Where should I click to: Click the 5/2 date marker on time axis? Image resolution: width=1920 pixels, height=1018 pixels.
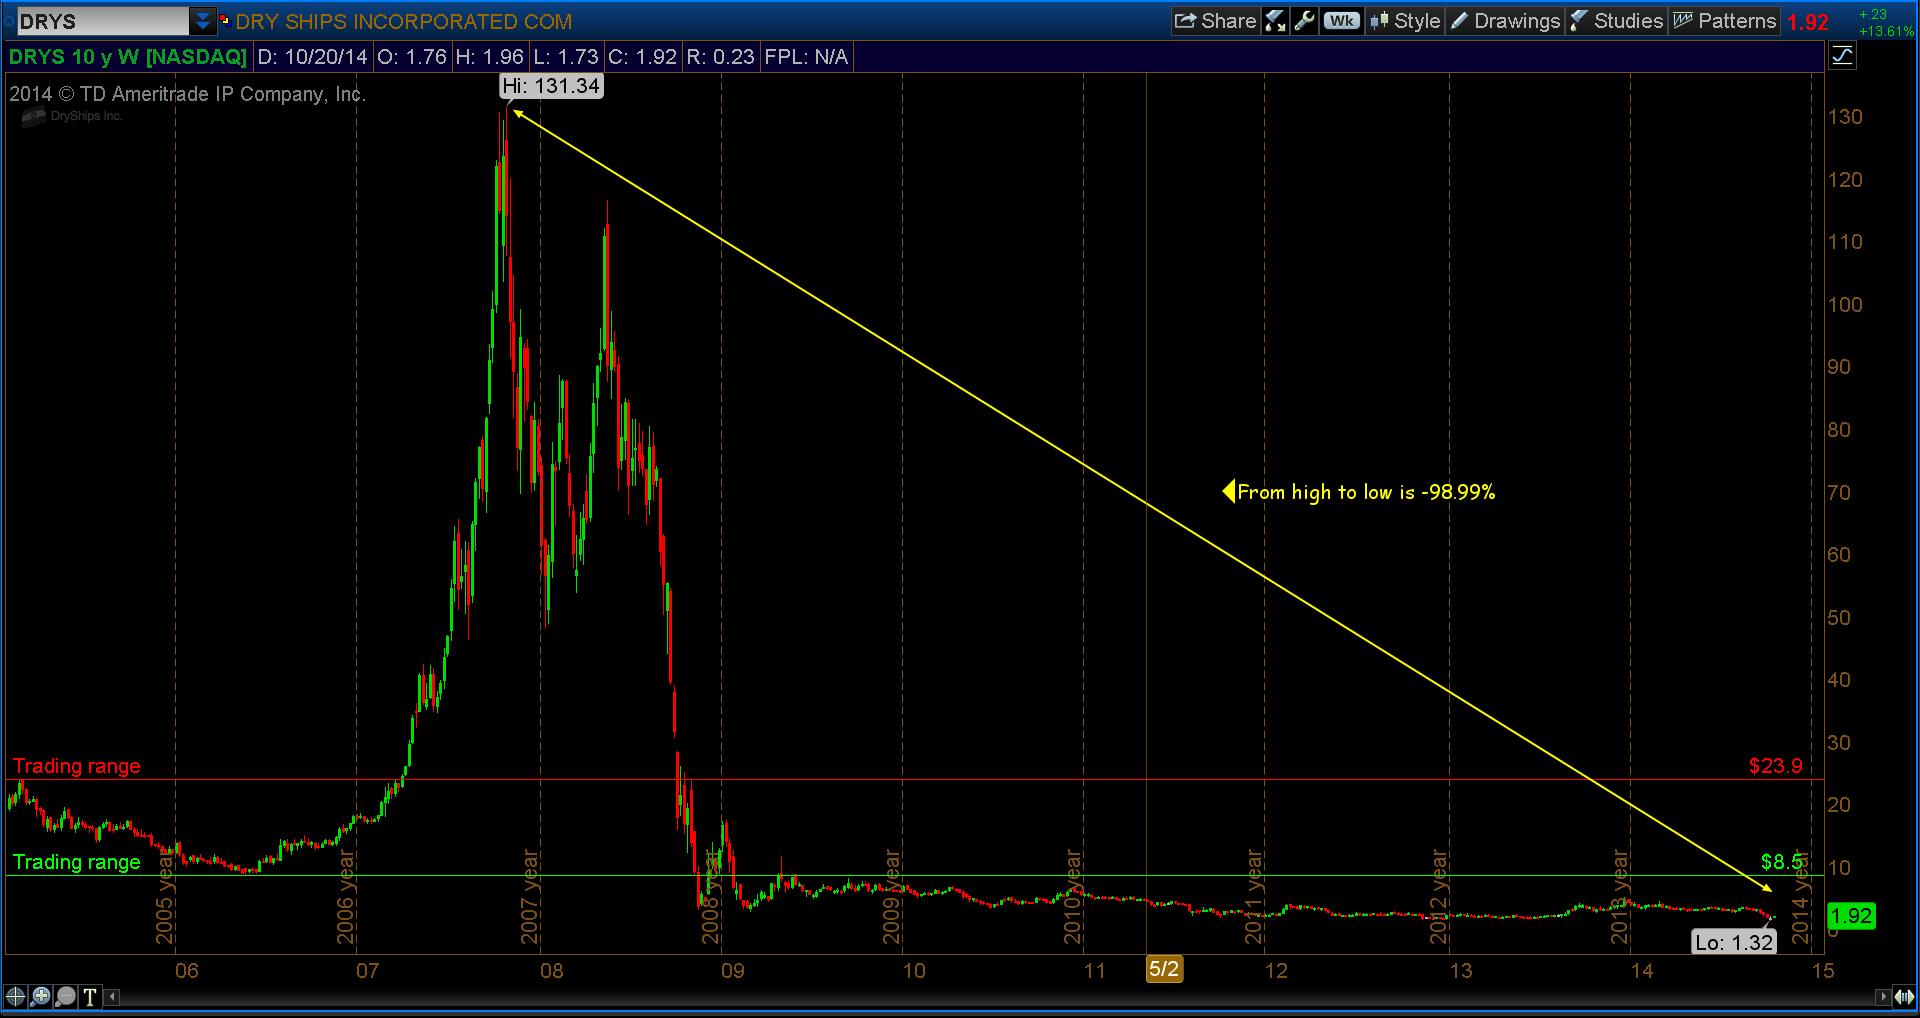[1164, 969]
